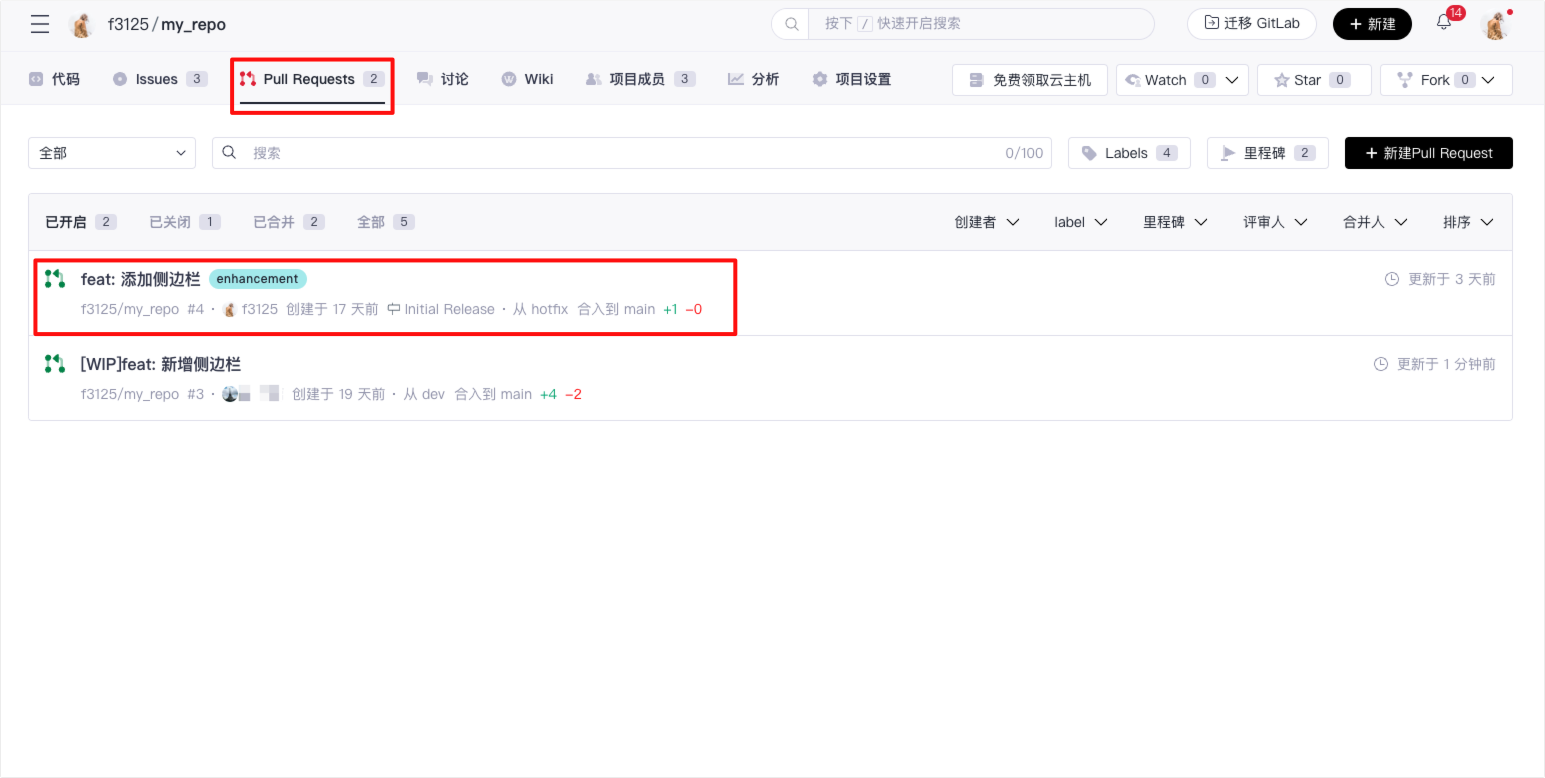Click the pull request 搜索 input field
Image resolution: width=1545 pixels, height=778 pixels.
tap(620, 153)
